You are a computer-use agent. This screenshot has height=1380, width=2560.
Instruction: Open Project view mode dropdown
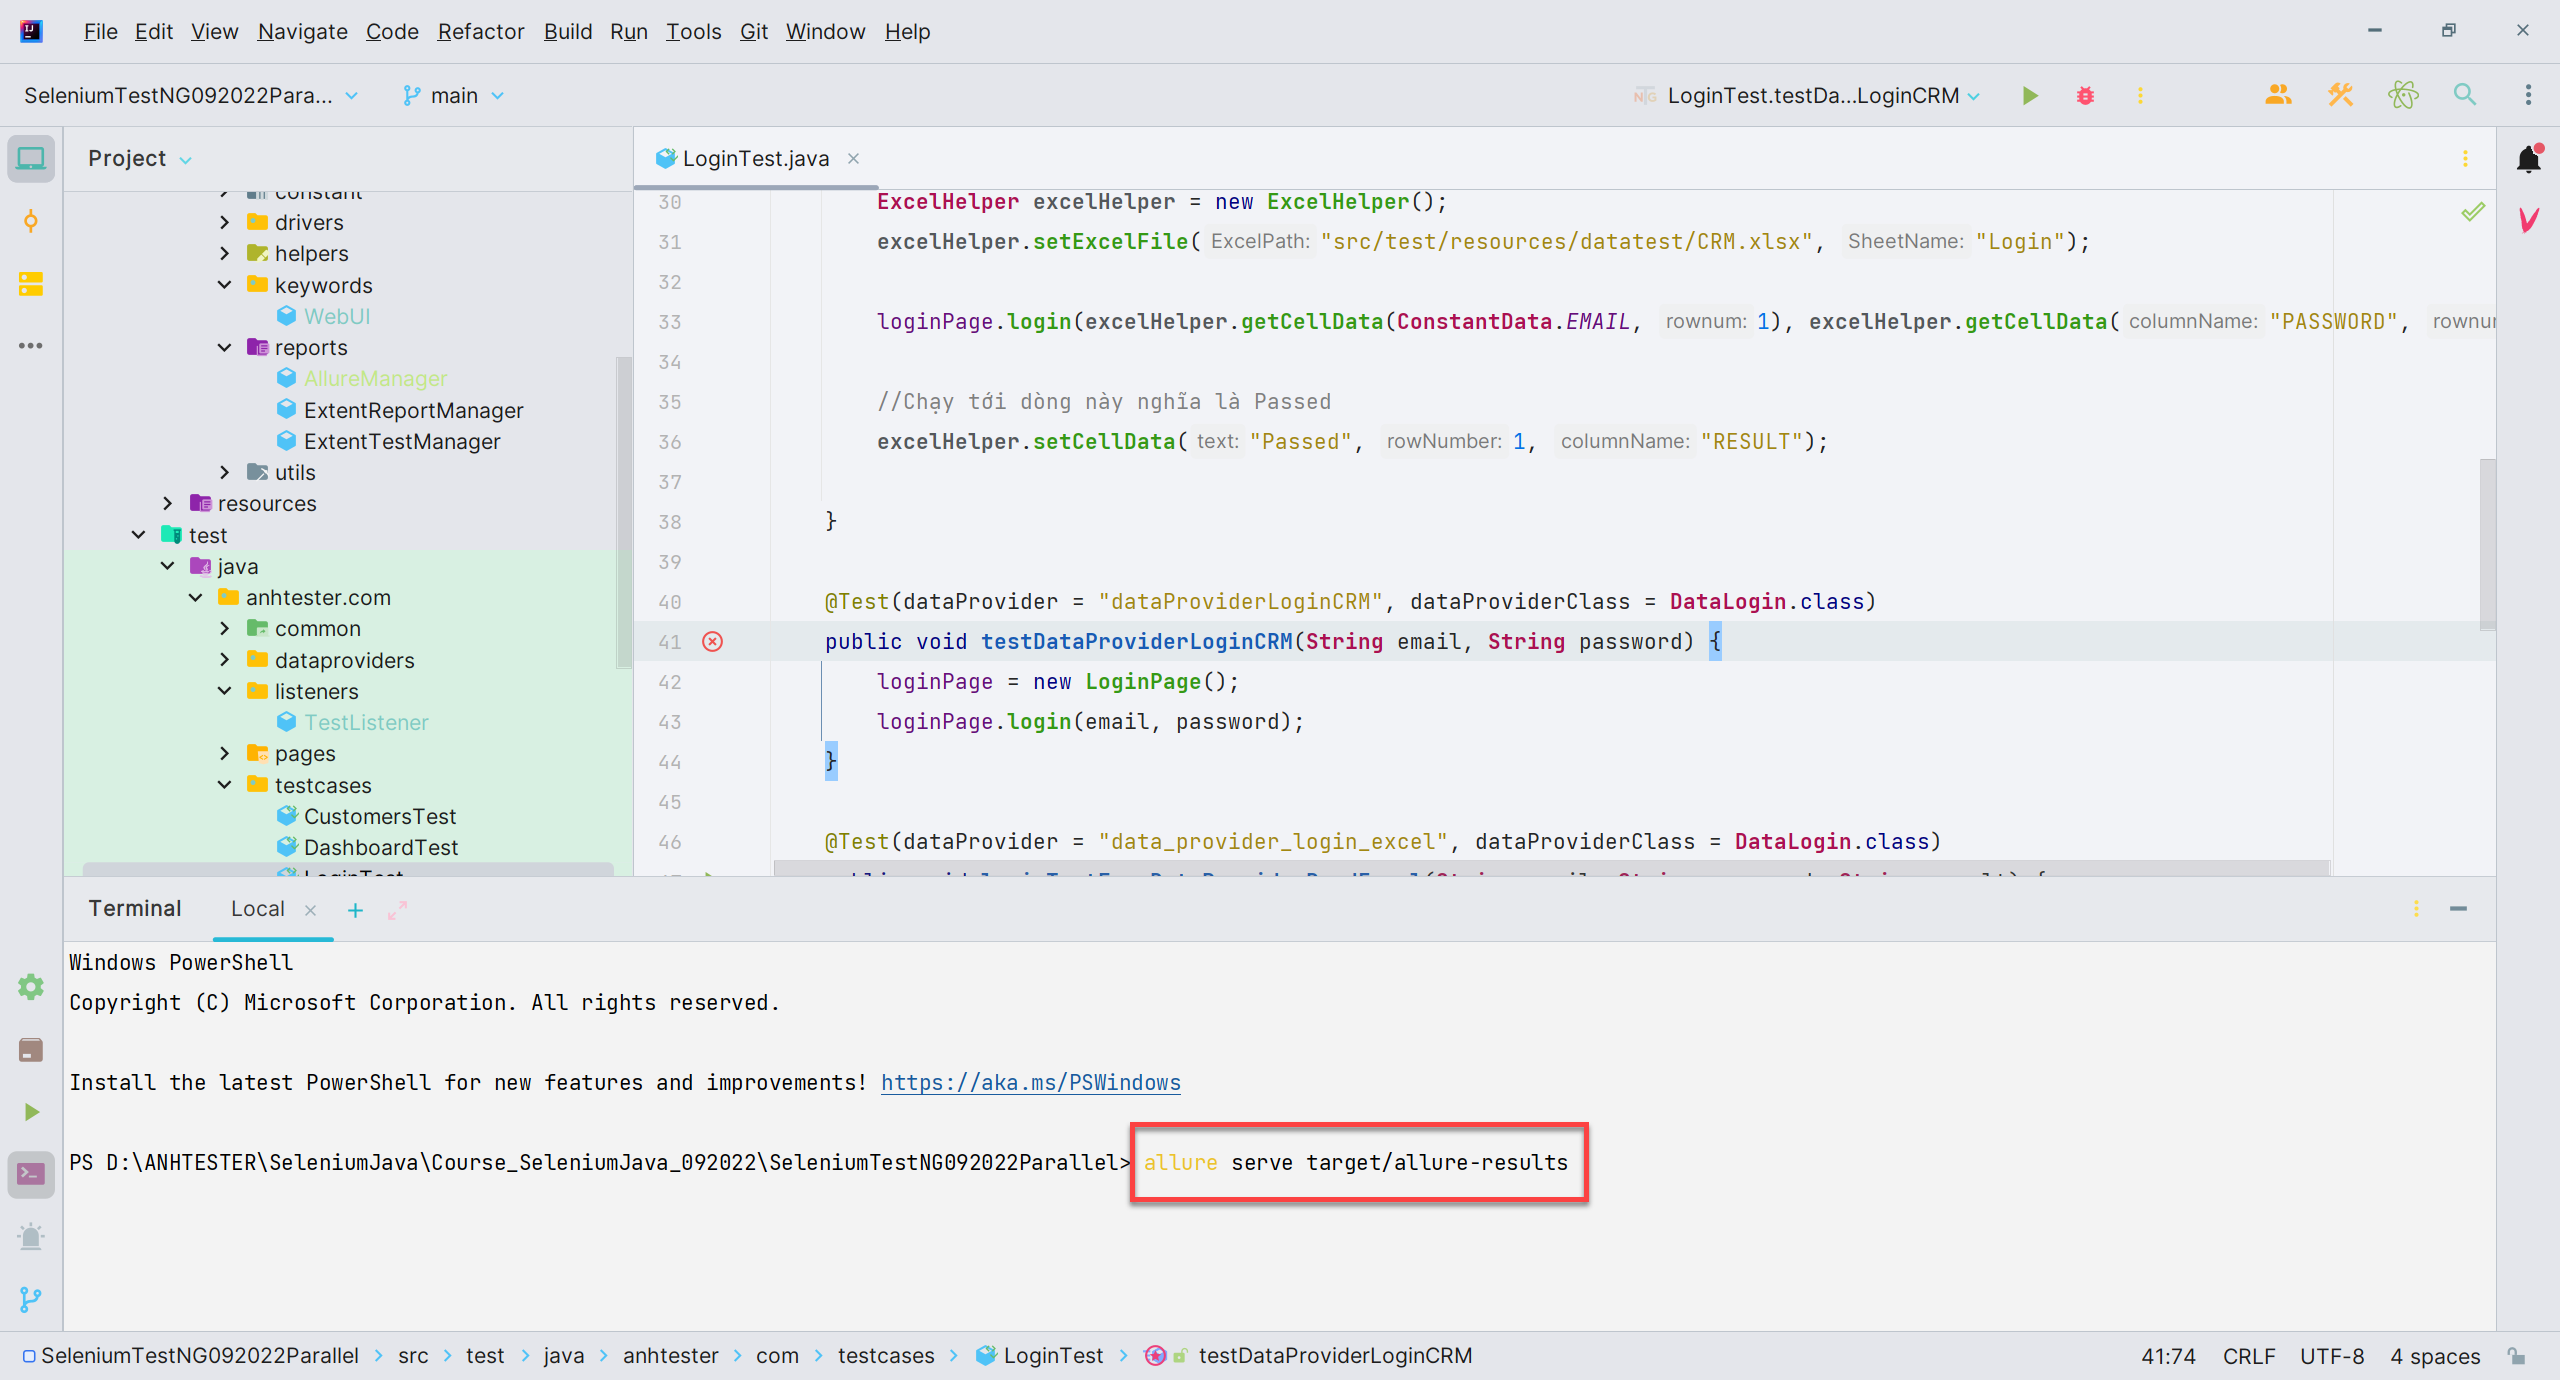pos(140,158)
